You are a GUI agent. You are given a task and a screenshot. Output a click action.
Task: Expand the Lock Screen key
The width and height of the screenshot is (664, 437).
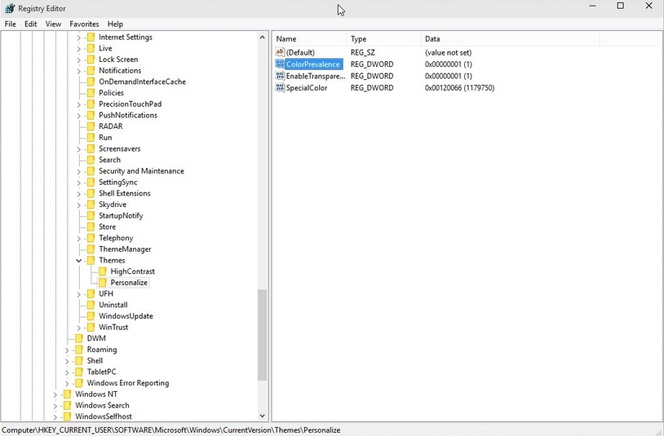pyautogui.click(x=79, y=60)
